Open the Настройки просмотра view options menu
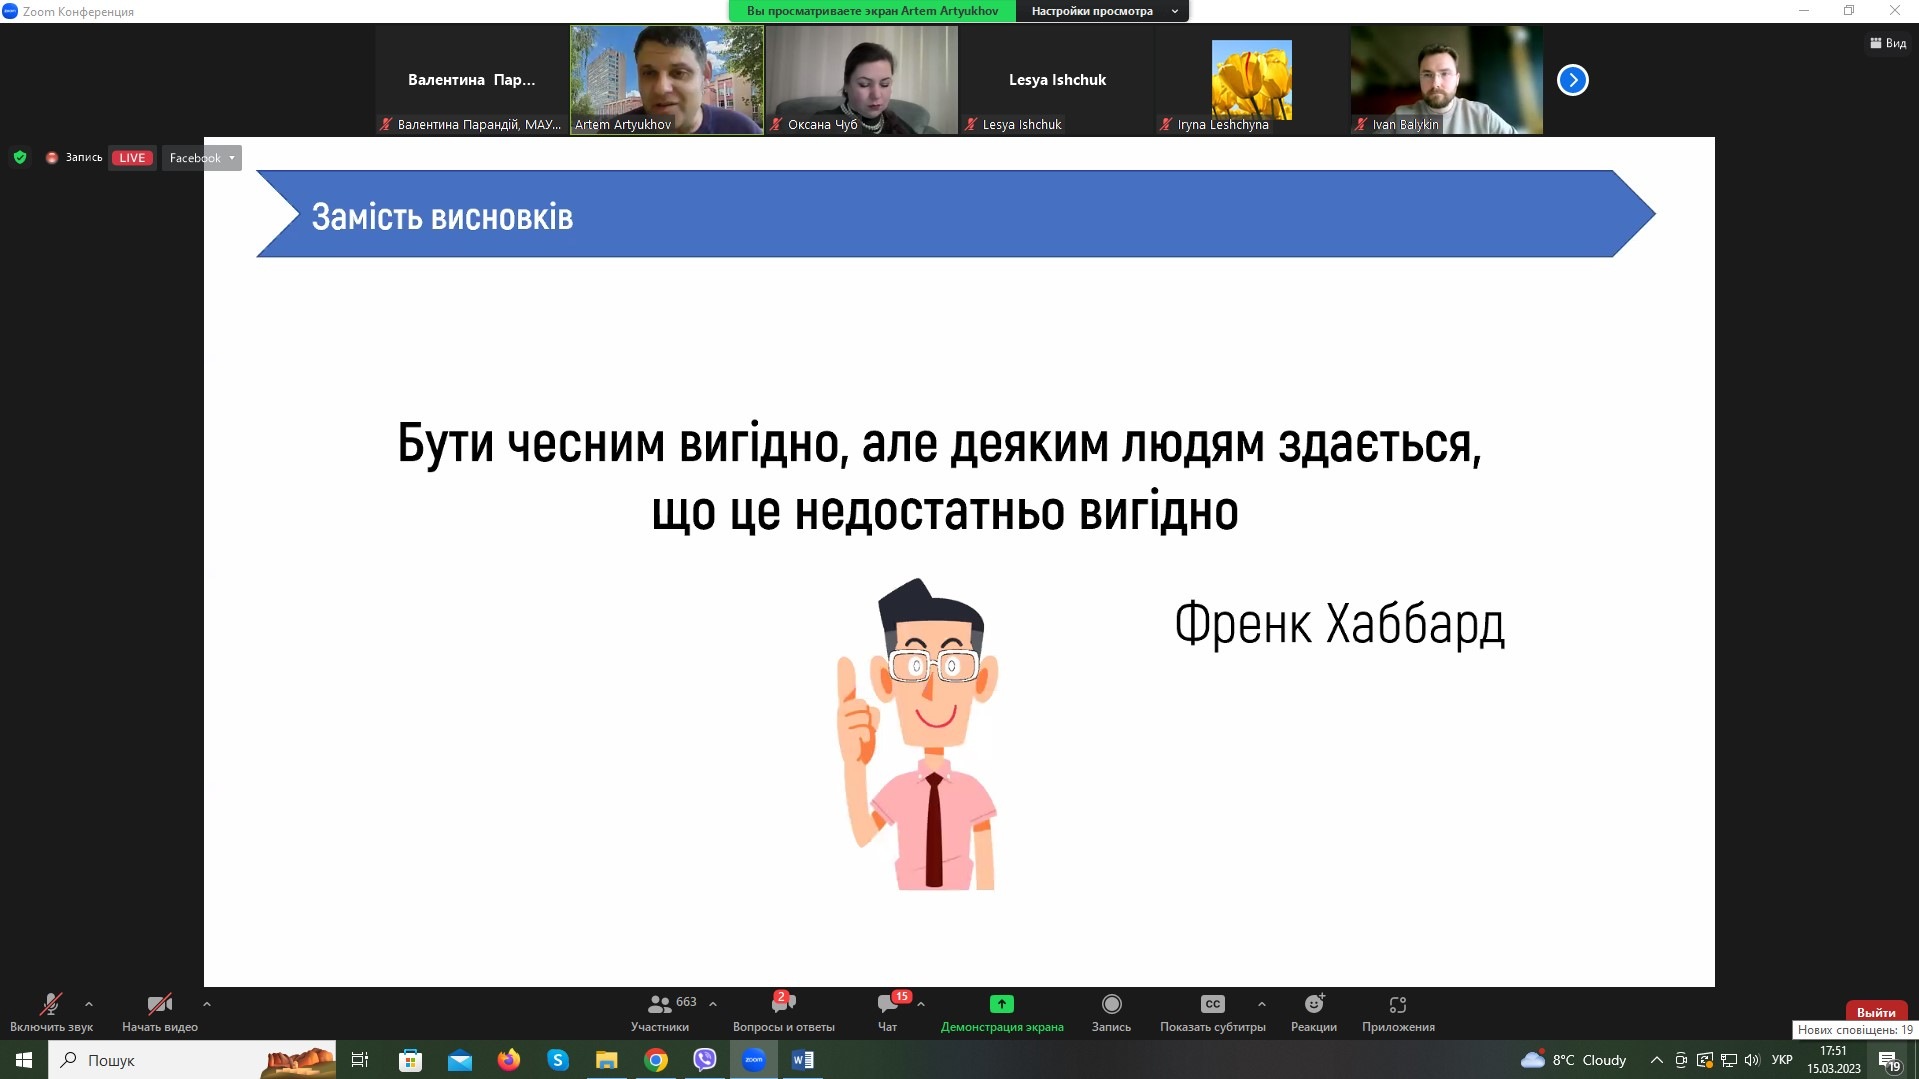This screenshot has height=1079, width=1919. click(1103, 11)
